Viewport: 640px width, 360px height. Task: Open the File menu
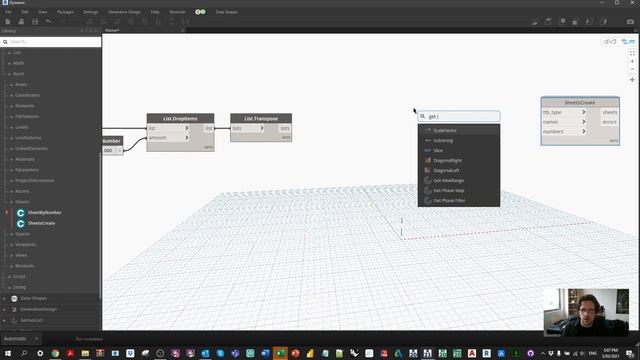[8, 12]
